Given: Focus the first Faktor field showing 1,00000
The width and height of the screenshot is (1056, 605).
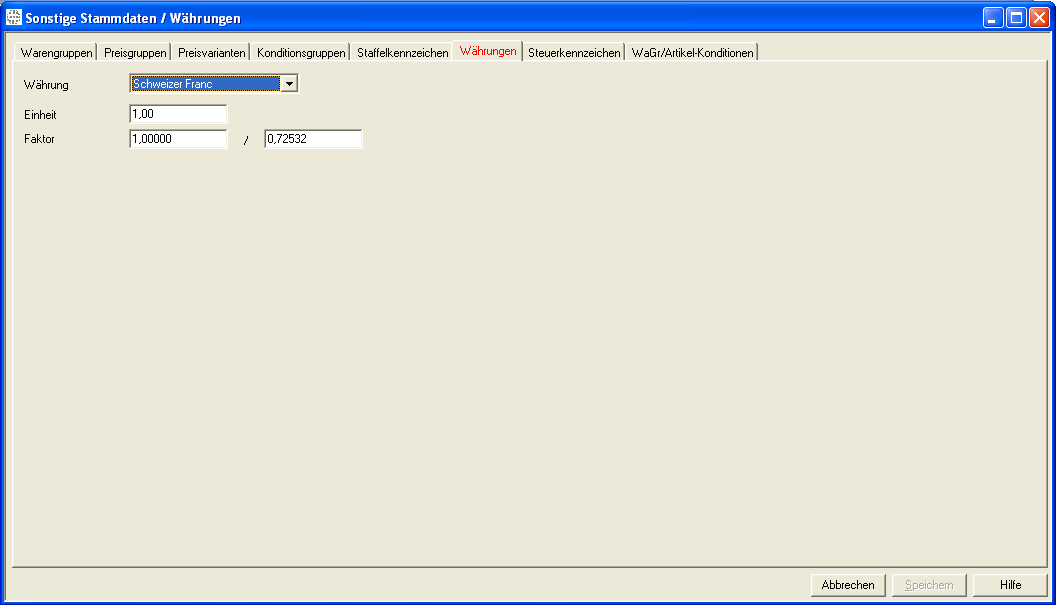Looking at the screenshot, I should coord(178,140).
